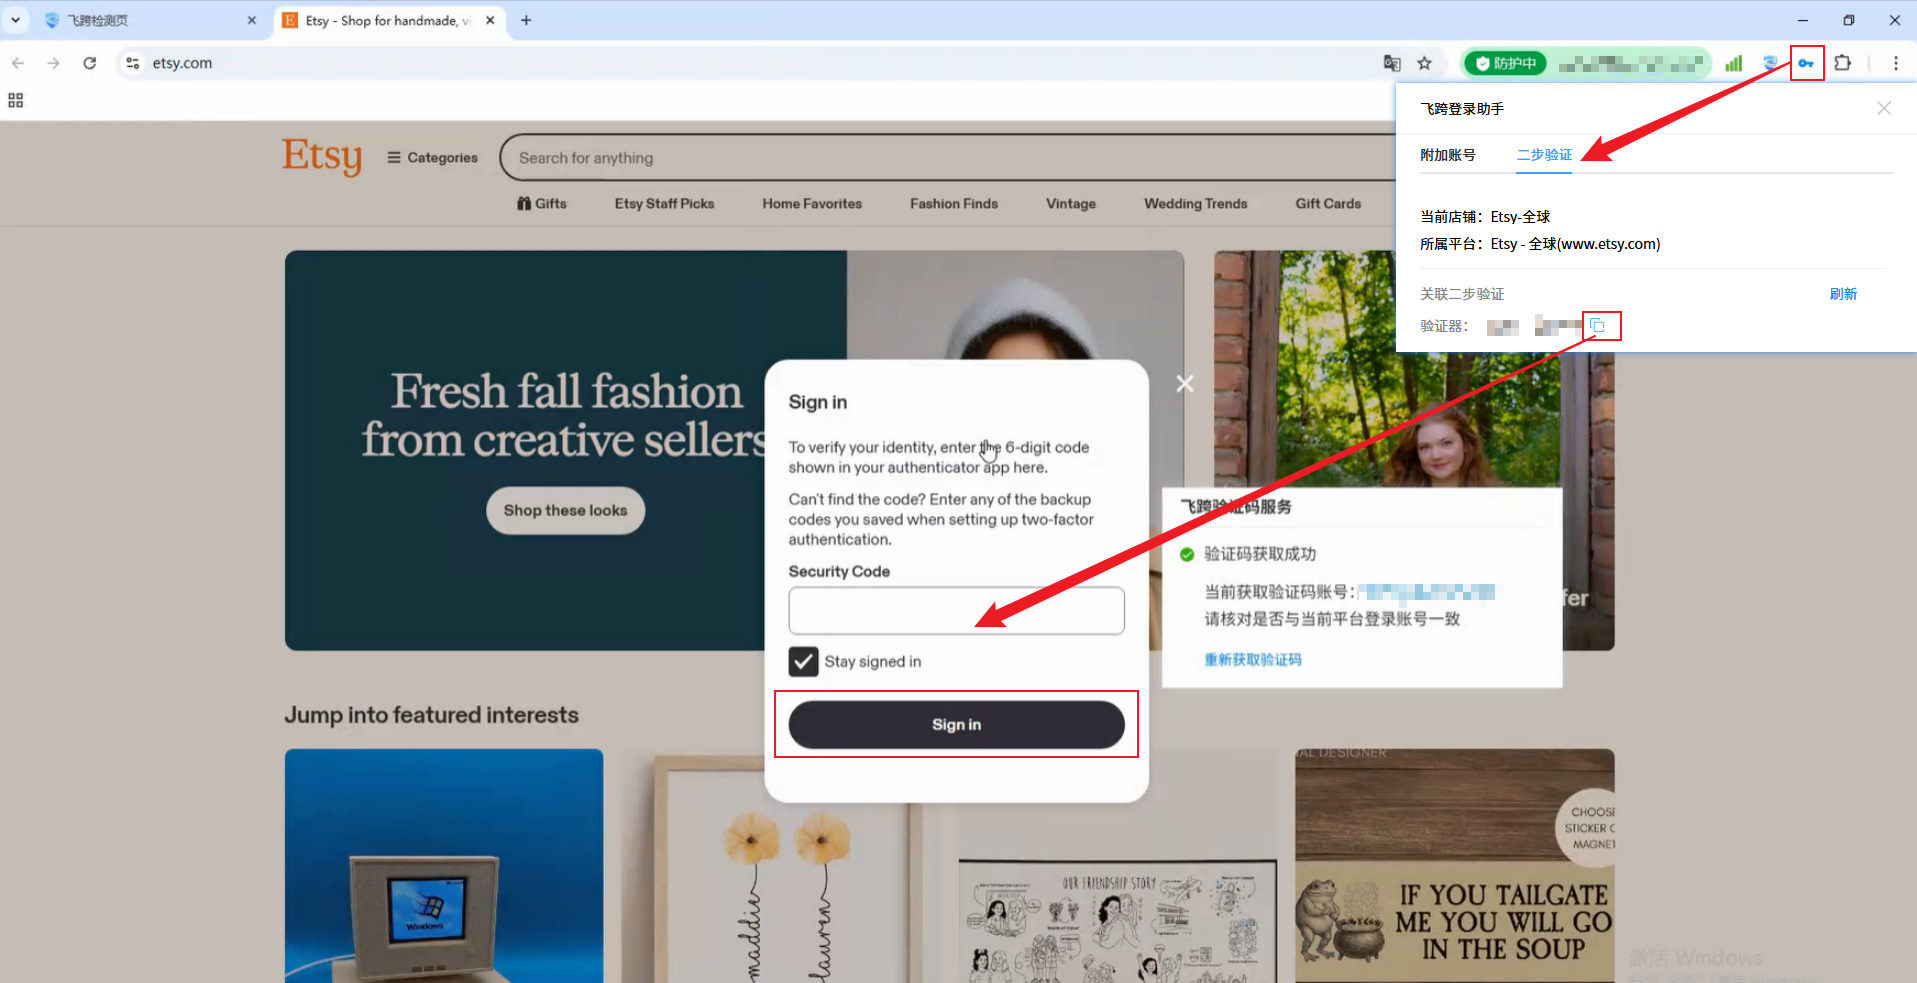Close the 飞跨登录助手 panel
The height and width of the screenshot is (983, 1917).
coord(1884,108)
